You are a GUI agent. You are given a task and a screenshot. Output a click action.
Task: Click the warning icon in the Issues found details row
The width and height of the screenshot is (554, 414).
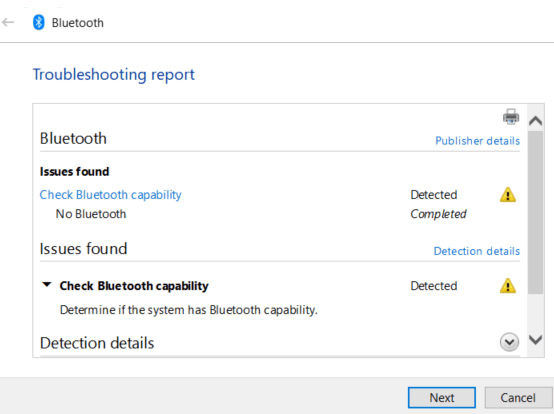click(x=508, y=286)
